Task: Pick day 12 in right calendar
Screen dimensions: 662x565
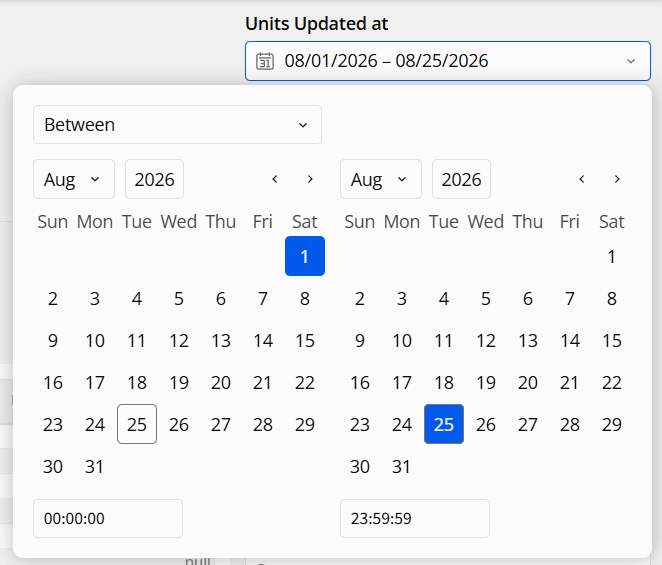Action: click(486, 340)
